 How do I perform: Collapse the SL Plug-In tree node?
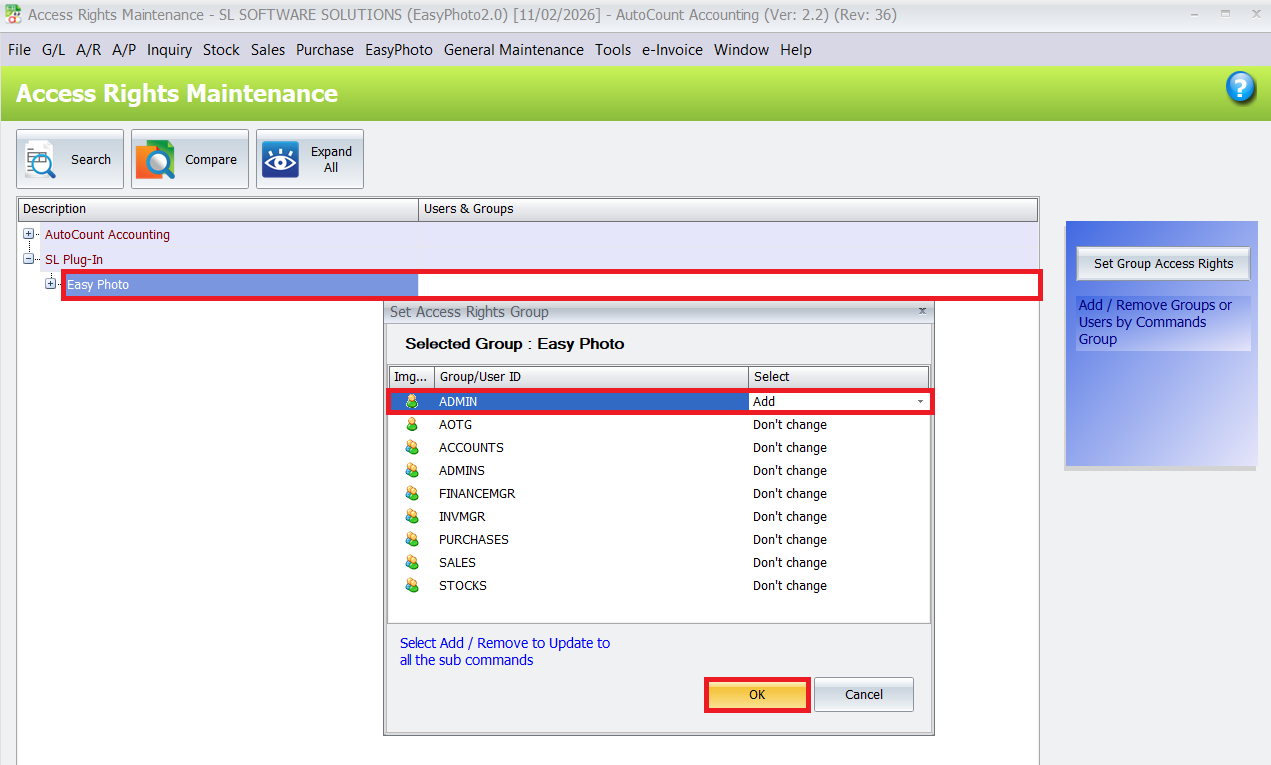29,259
